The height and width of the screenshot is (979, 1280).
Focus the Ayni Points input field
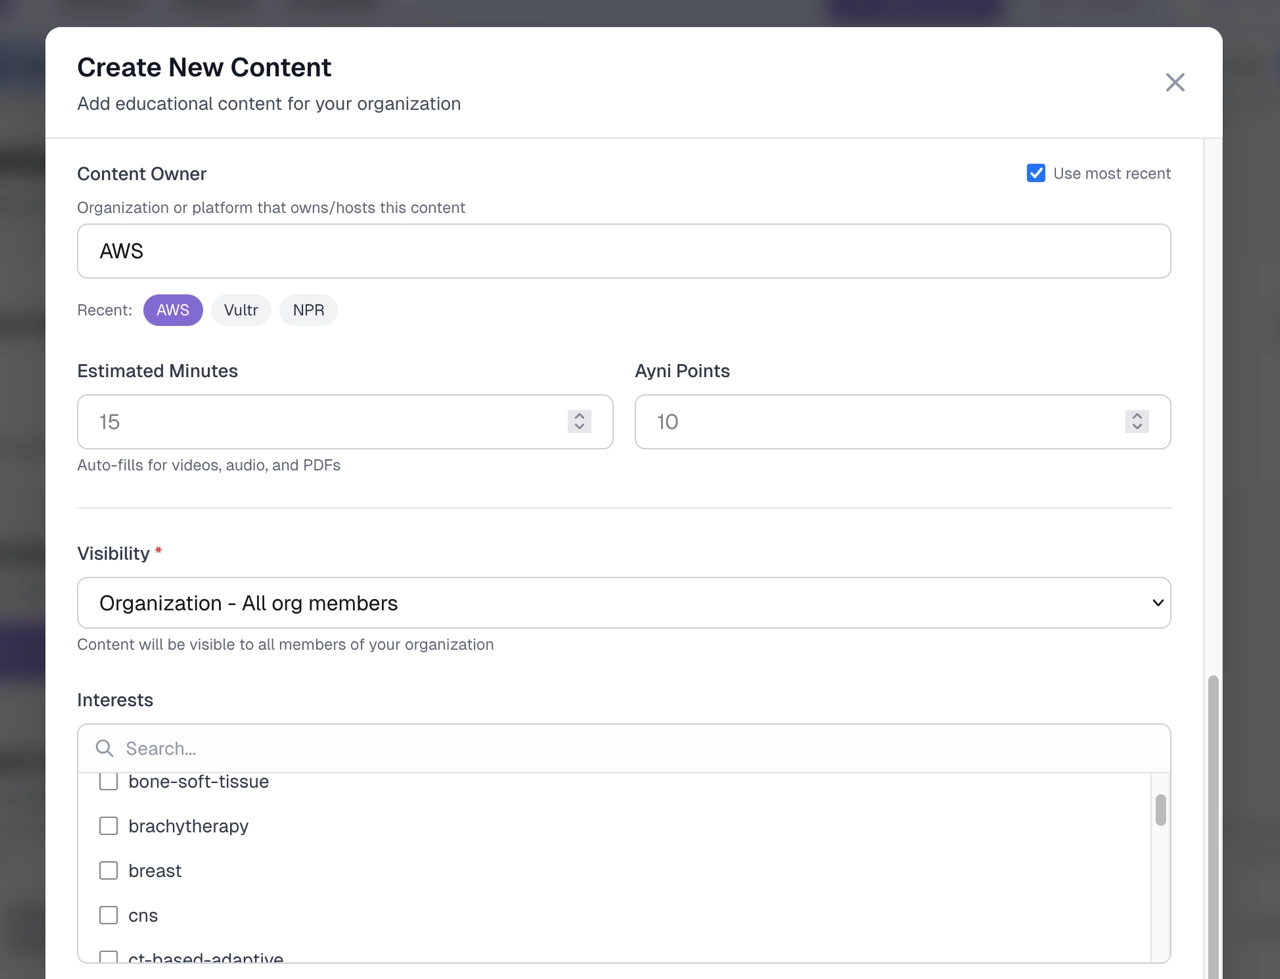tap(880, 422)
